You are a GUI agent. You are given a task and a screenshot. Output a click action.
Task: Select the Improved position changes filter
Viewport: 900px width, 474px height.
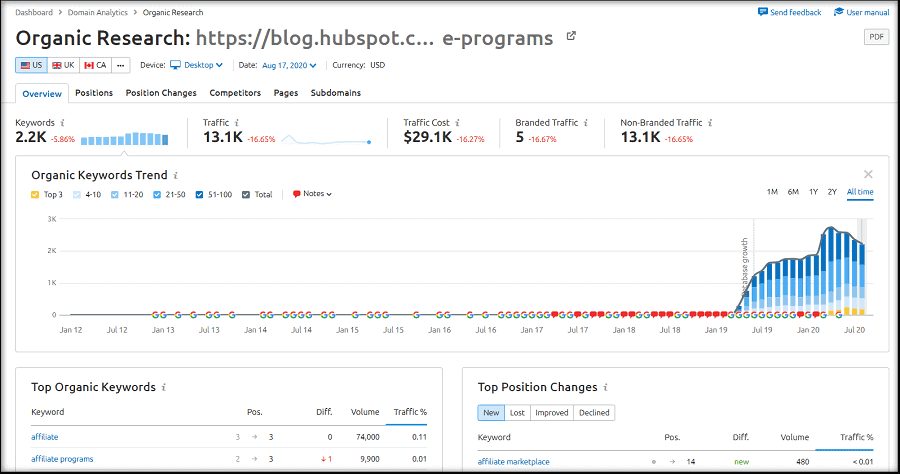pos(552,413)
